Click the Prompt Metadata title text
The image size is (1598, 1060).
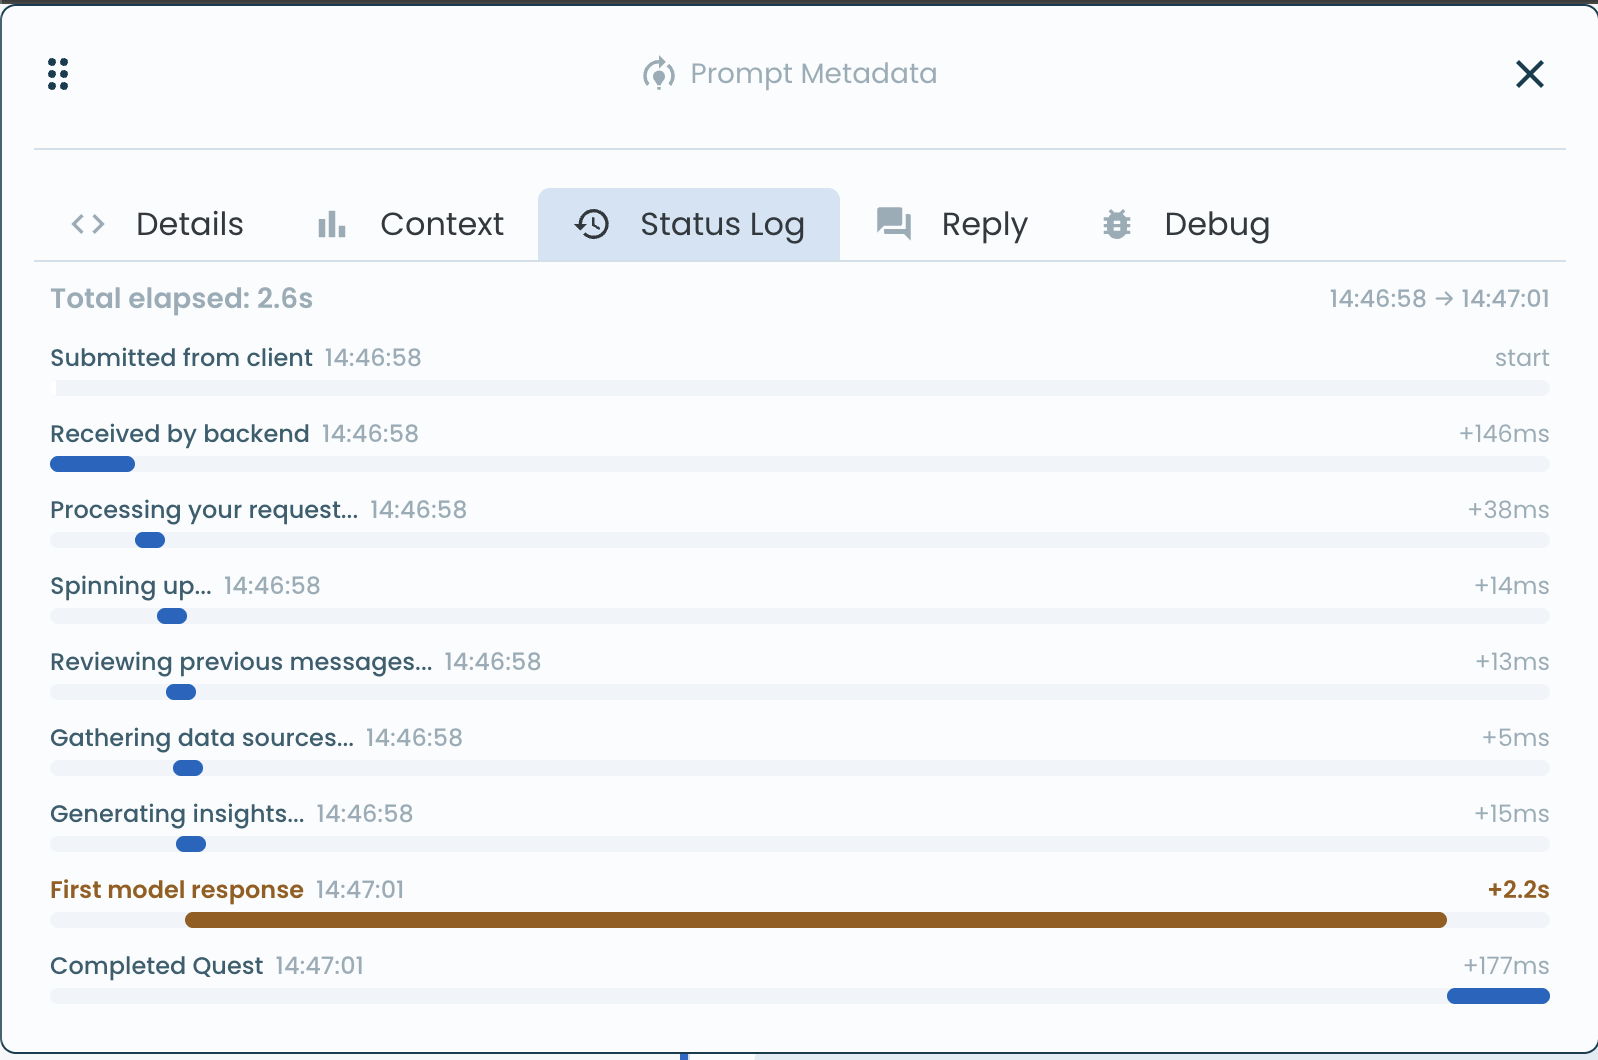(x=814, y=74)
